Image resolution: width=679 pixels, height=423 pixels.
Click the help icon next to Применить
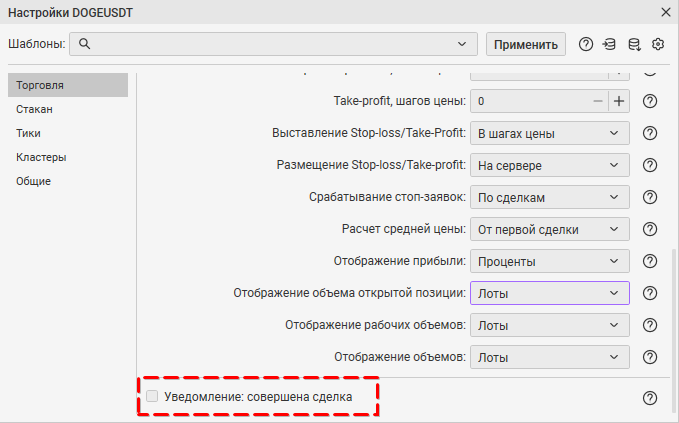586,44
